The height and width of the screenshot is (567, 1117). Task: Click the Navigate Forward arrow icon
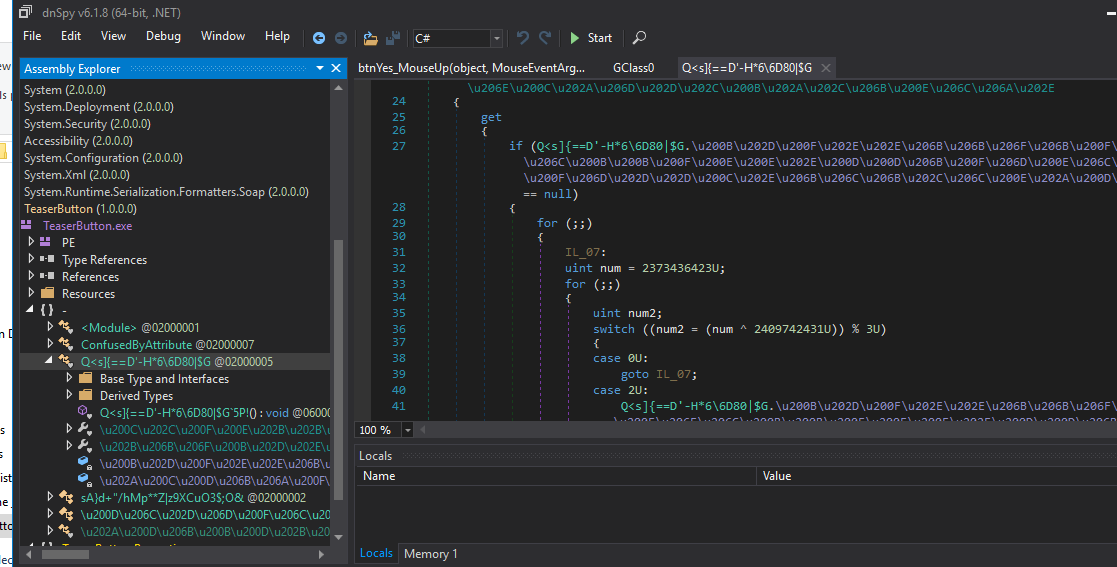341,38
